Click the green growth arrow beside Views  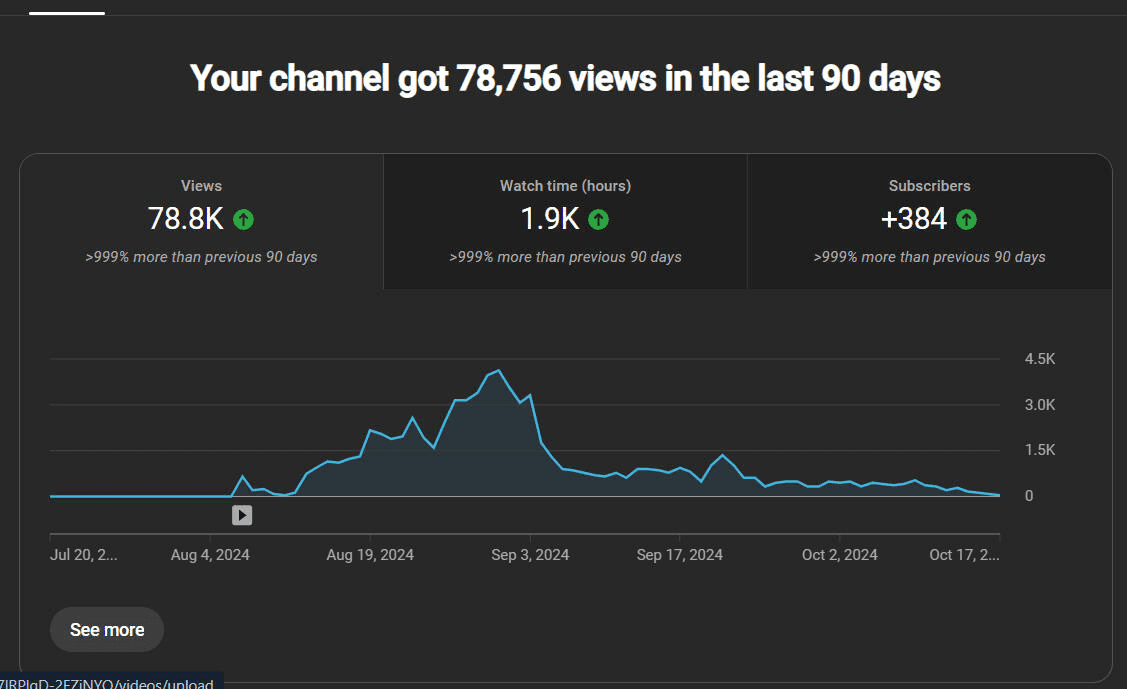[x=242, y=218]
